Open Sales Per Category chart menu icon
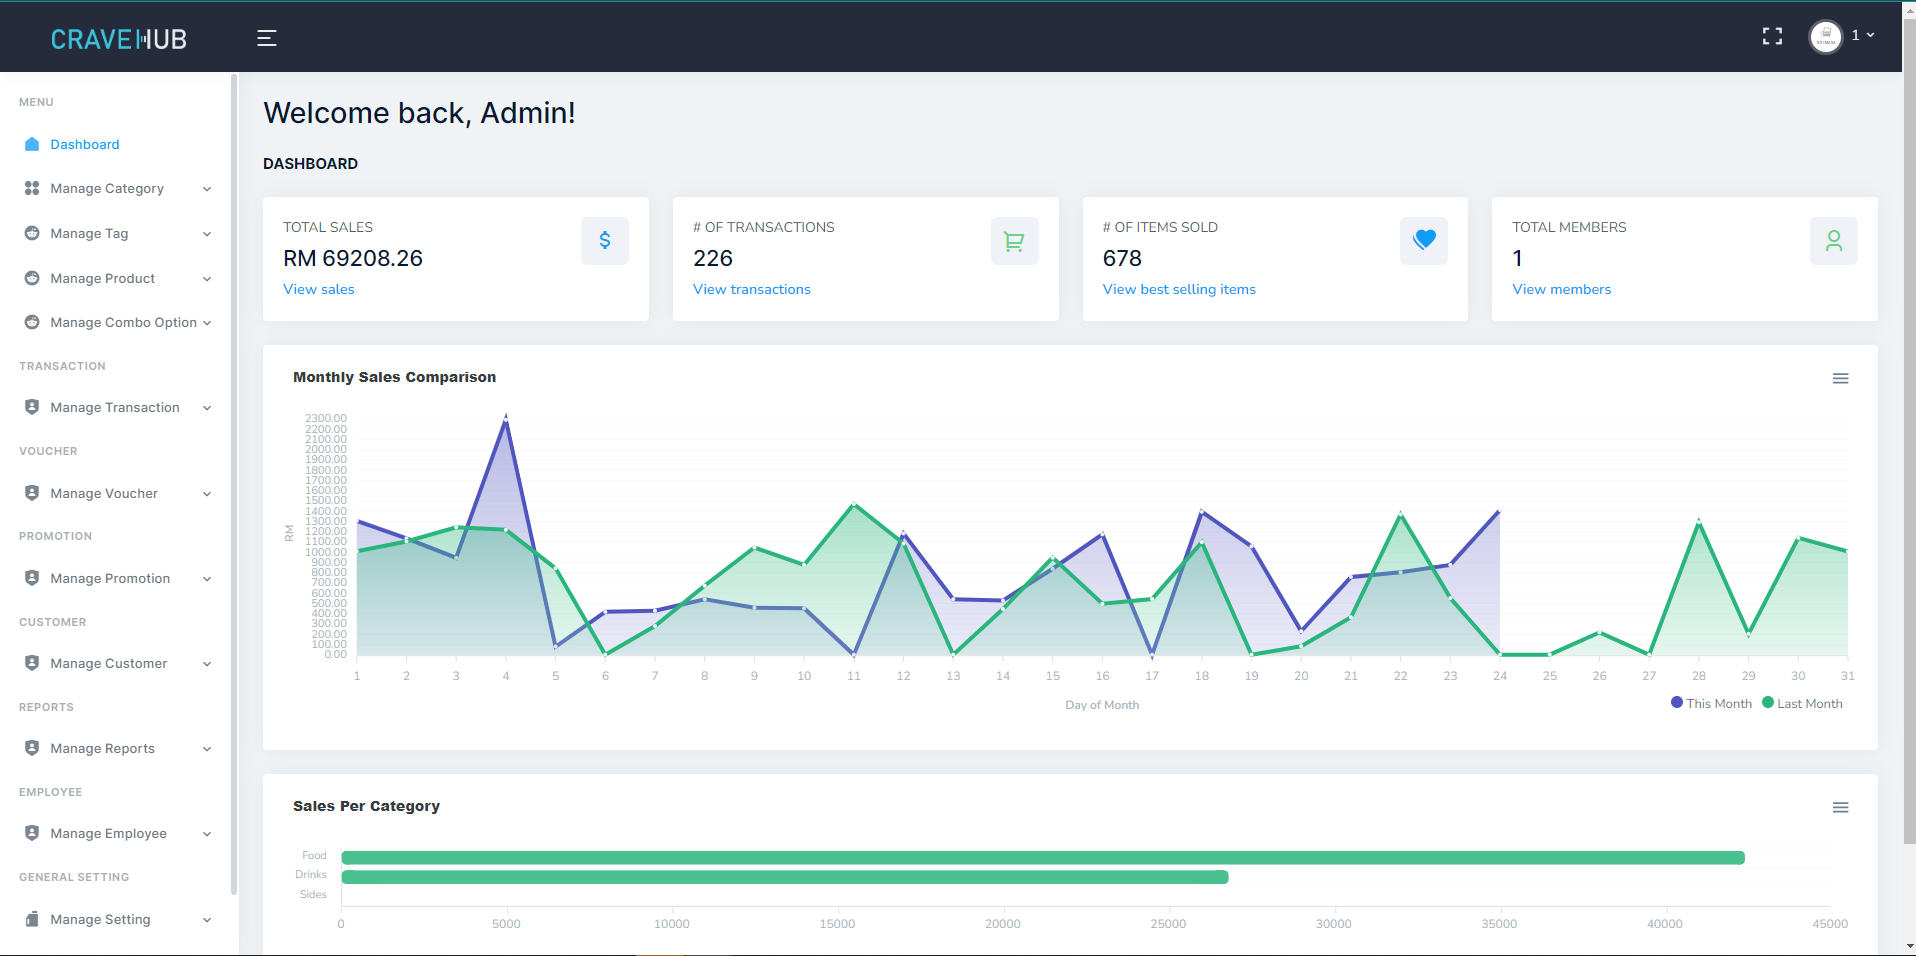The image size is (1916, 956). click(x=1840, y=807)
